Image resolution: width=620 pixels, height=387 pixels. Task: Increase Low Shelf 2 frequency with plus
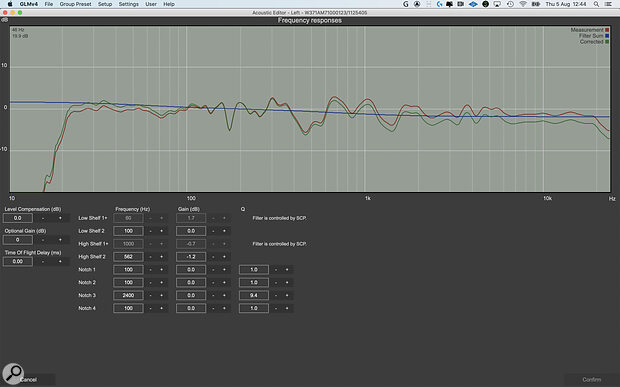tap(161, 231)
